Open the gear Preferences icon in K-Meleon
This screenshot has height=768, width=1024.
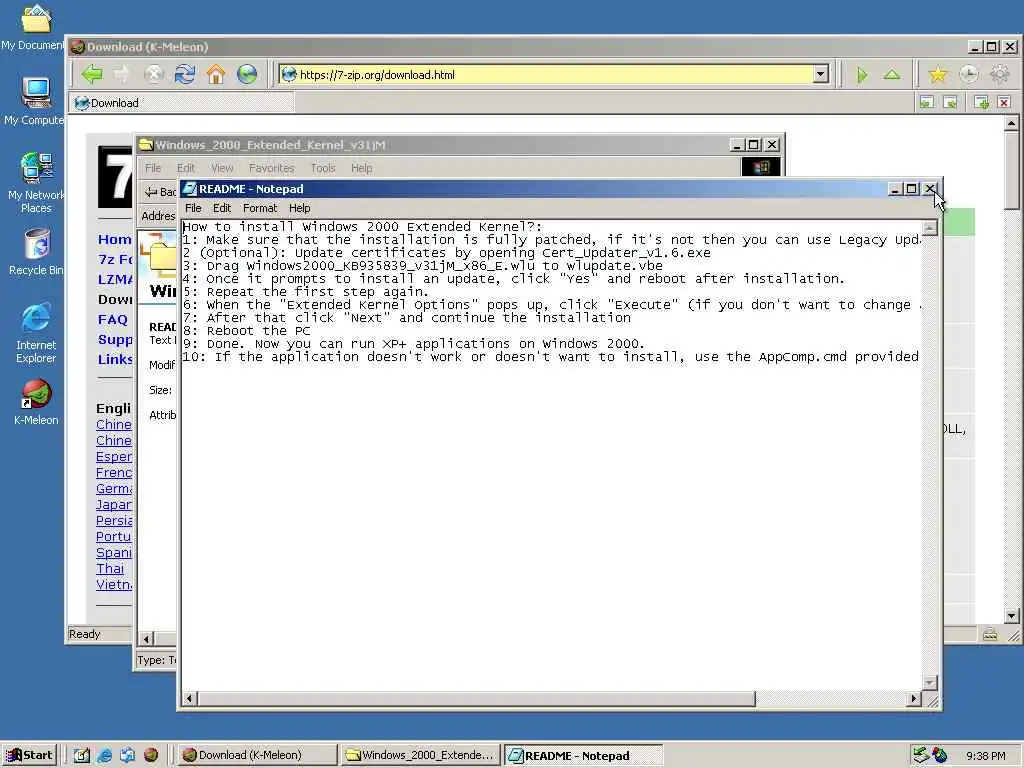1000,74
